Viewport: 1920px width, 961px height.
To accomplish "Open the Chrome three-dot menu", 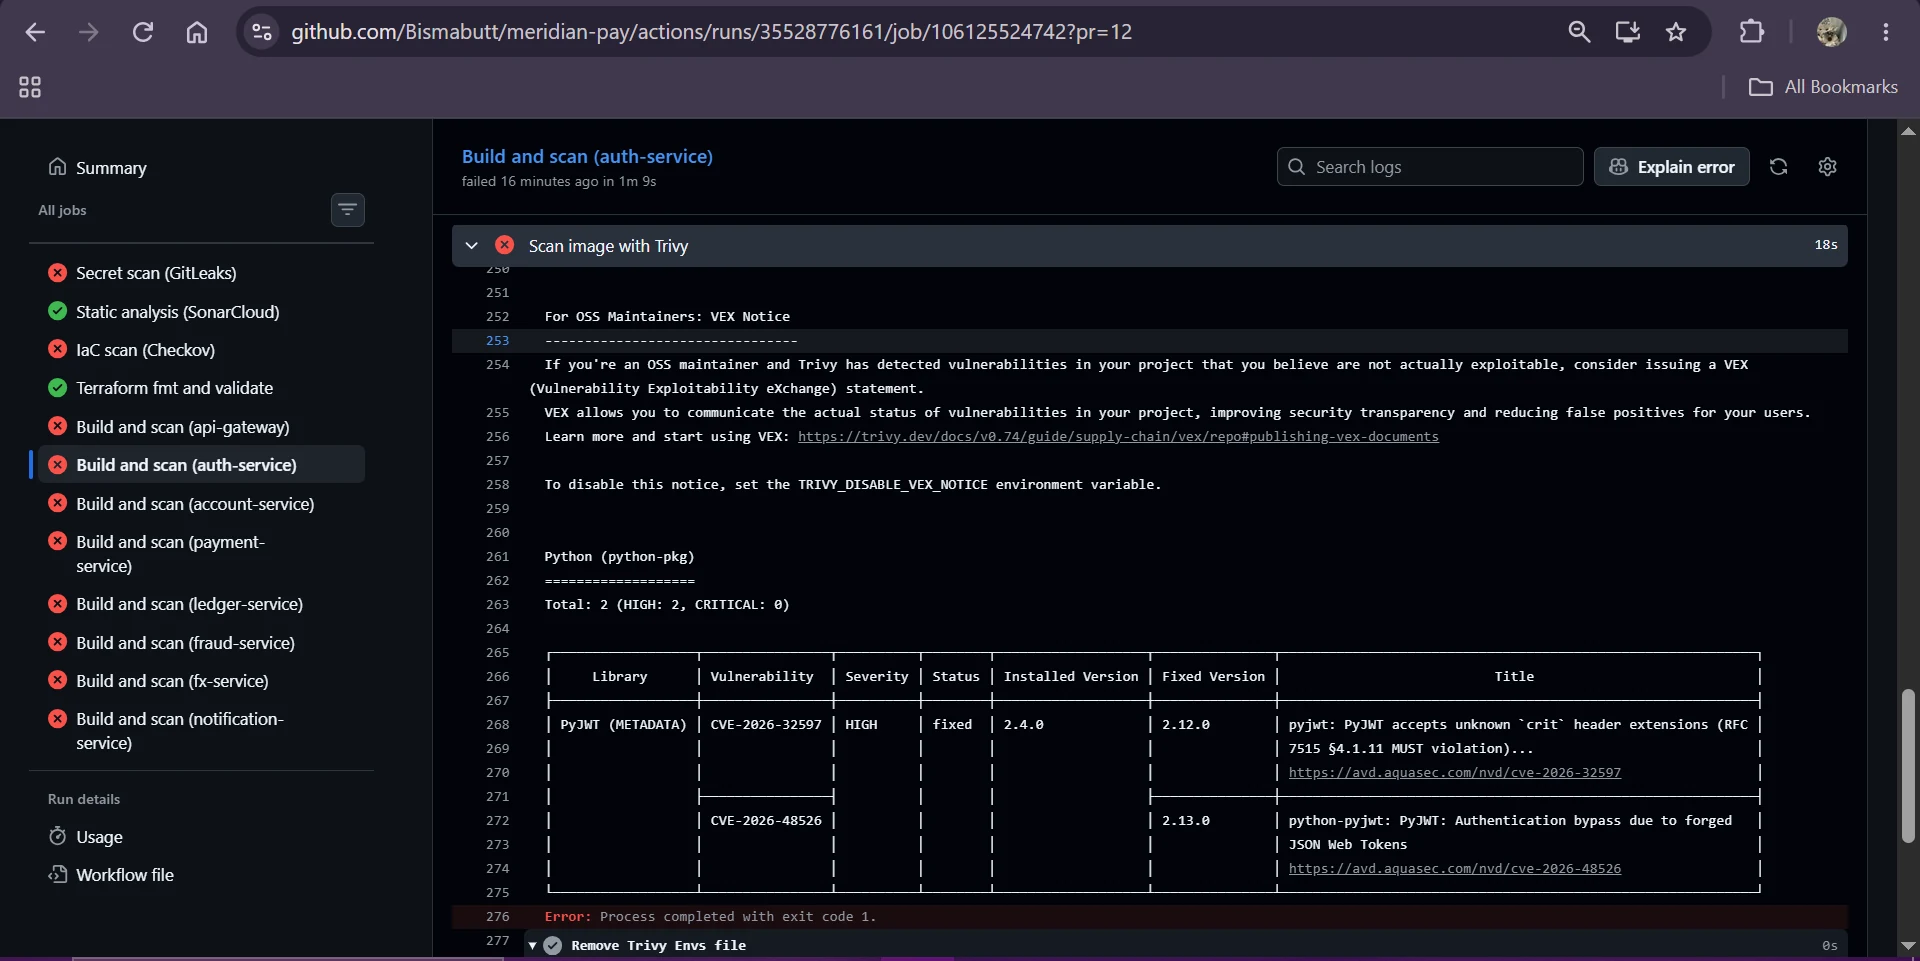I will pos(1886,32).
